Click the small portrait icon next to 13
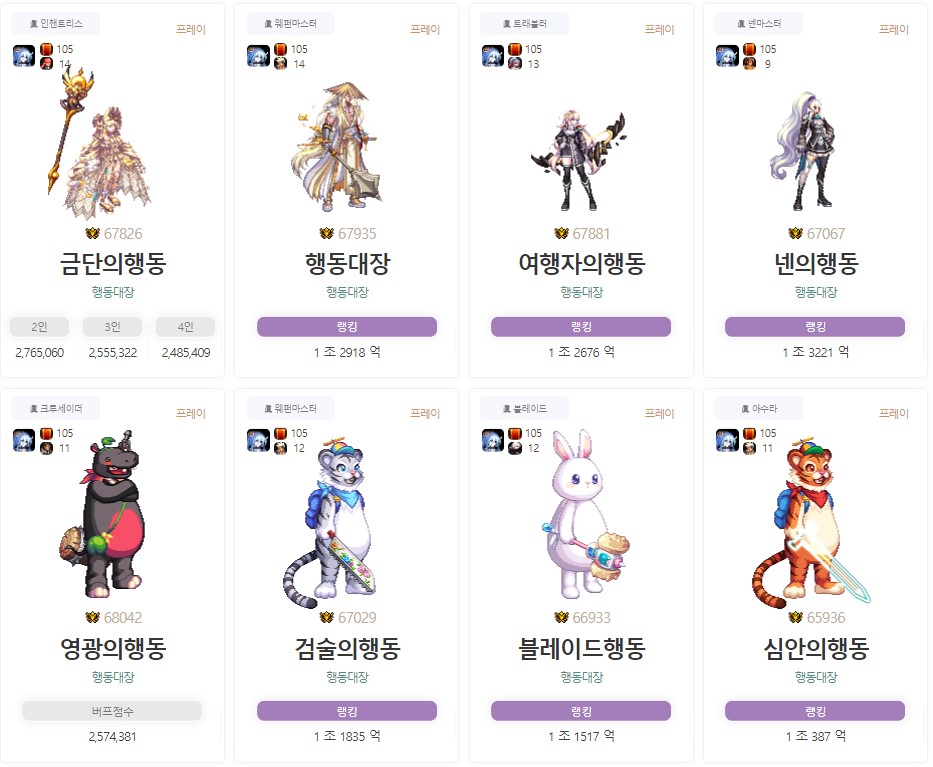This screenshot has height=767, width=933. (515, 64)
